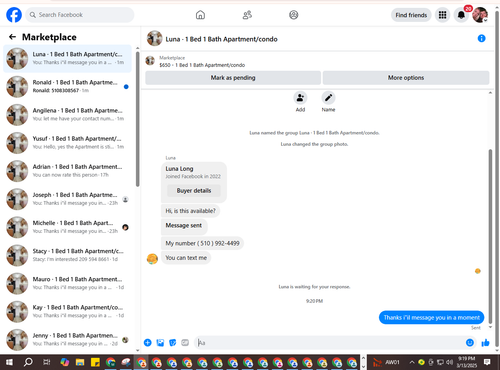Choose a GIF icon in composer
500x370 pixels.
(185, 343)
